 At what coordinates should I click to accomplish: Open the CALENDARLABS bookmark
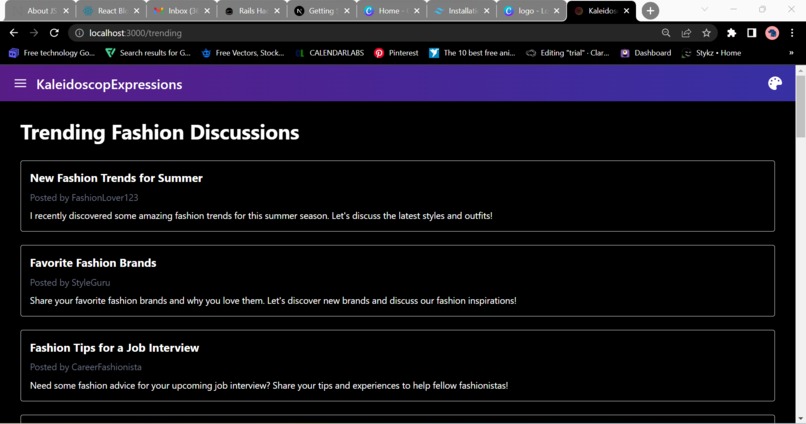pos(329,53)
